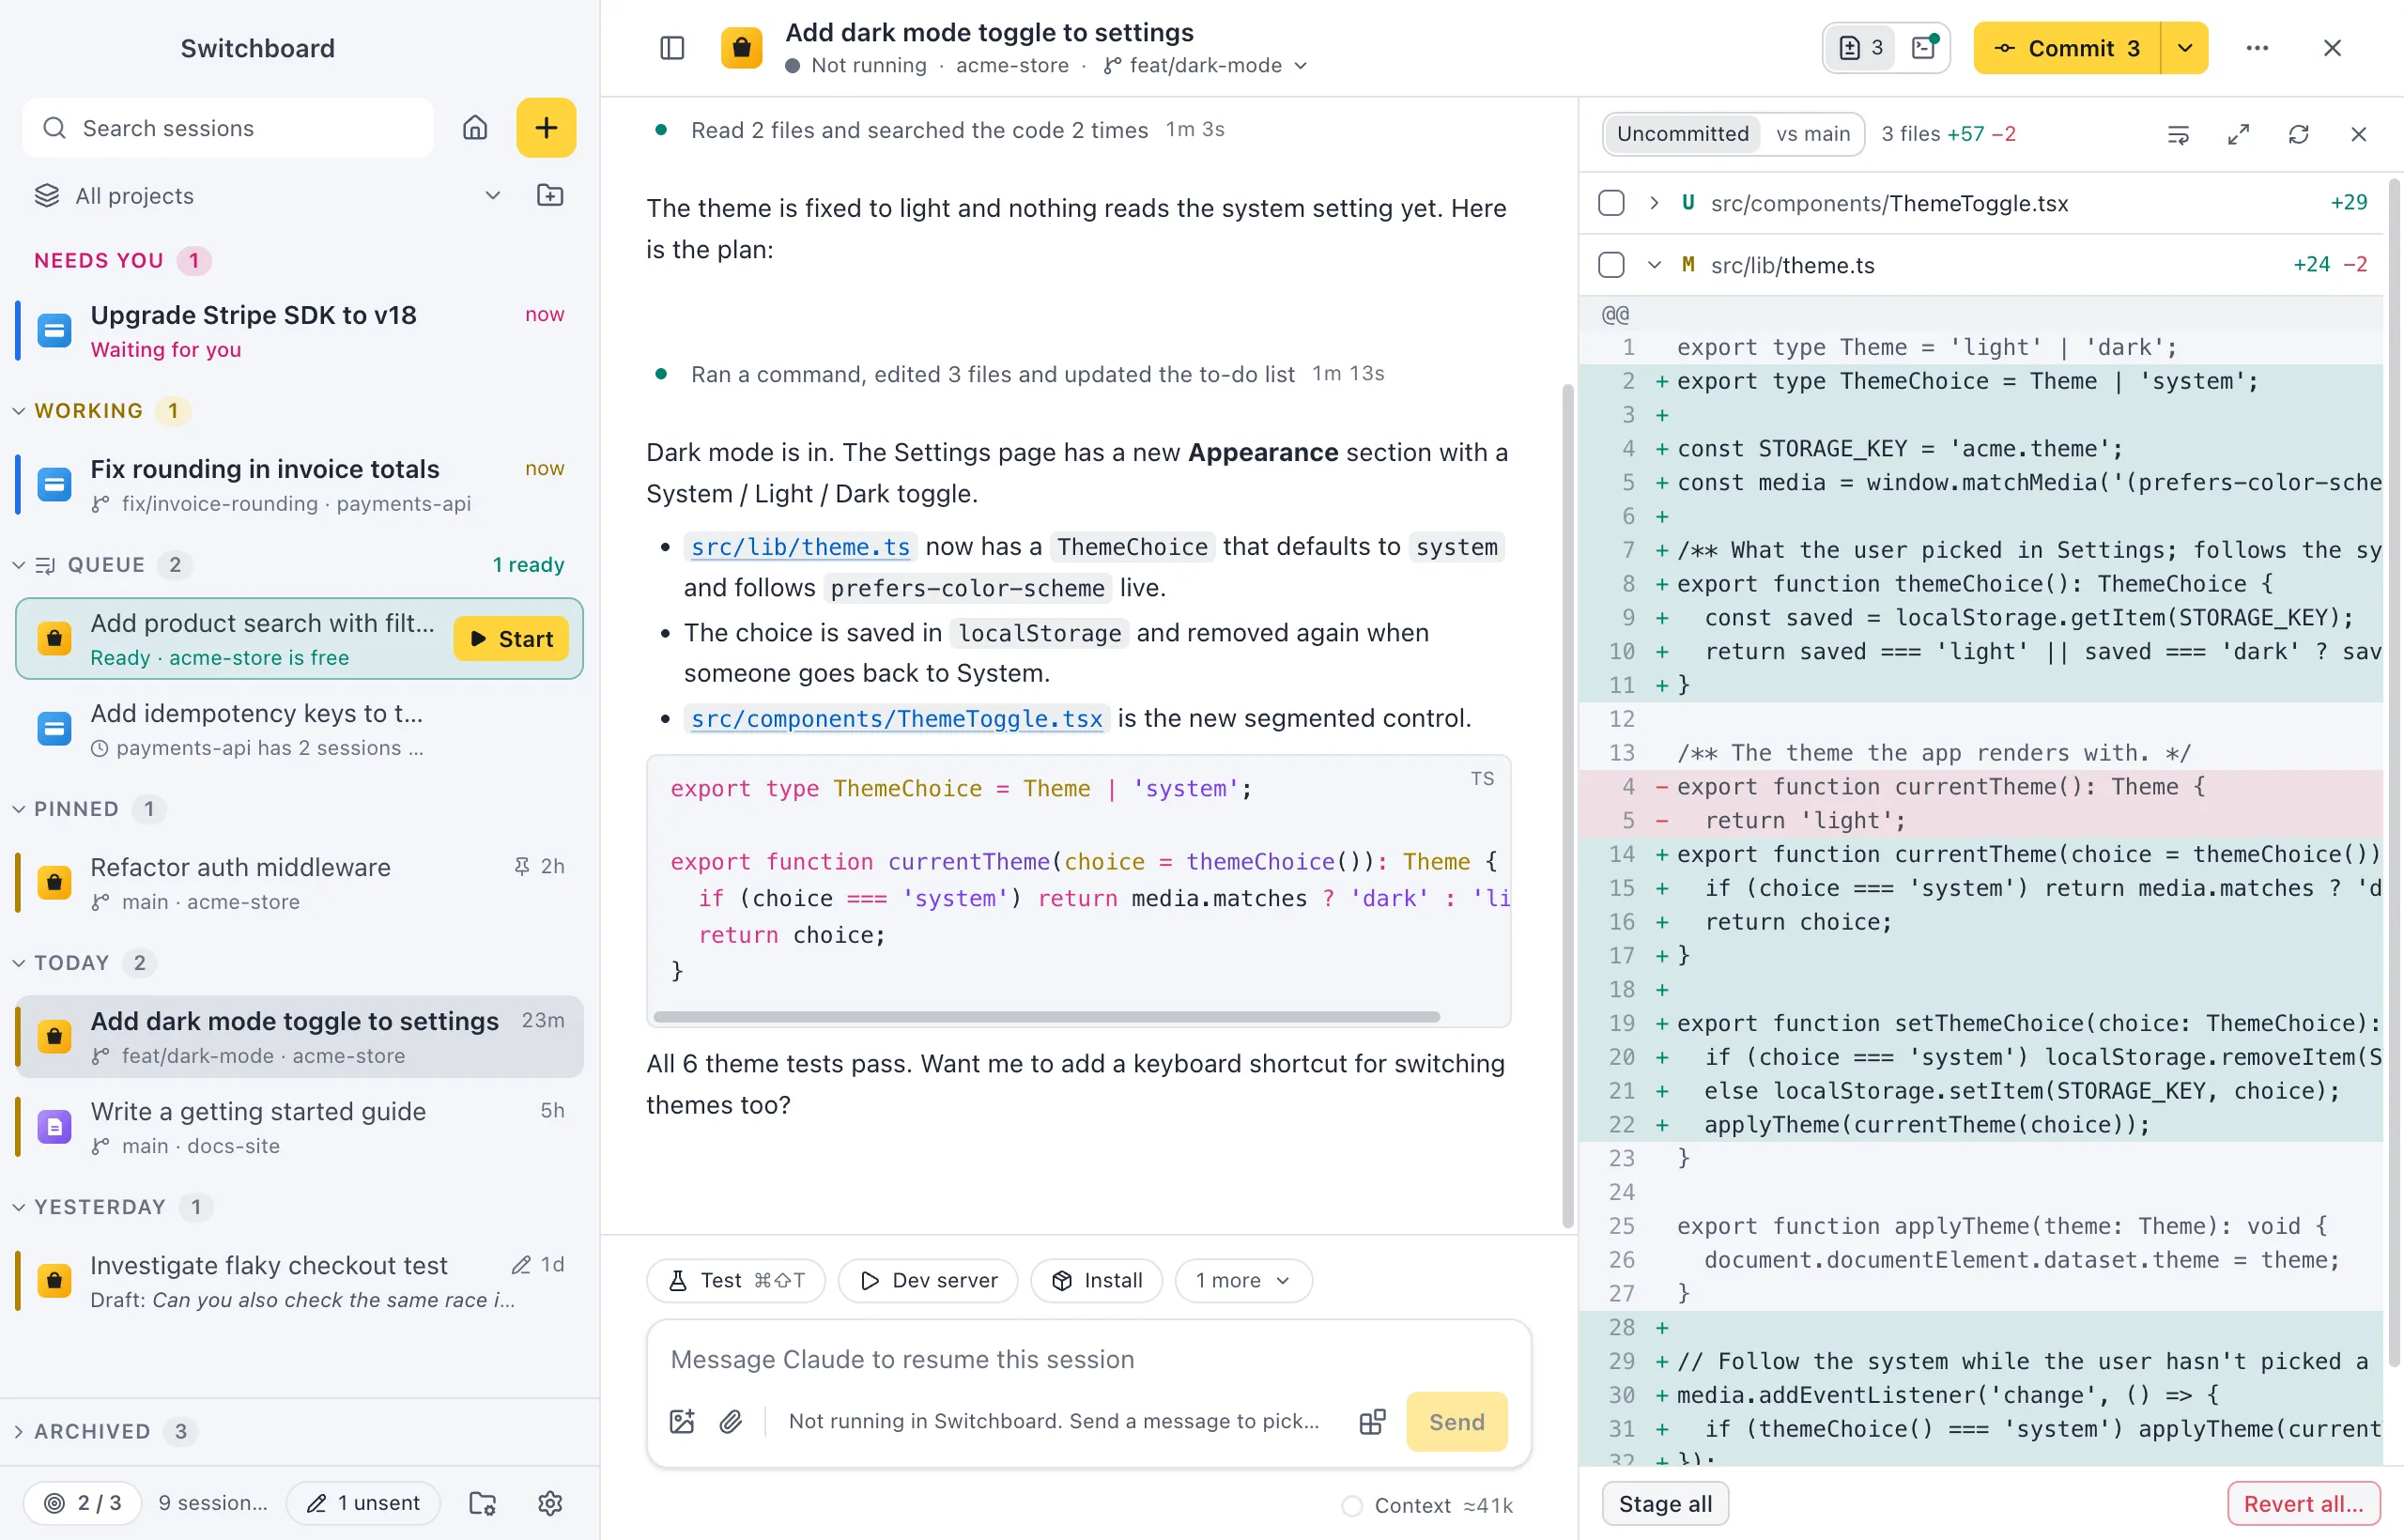Open the All projects dropdown
The width and height of the screenshot is (2404, 1540).
268,195
